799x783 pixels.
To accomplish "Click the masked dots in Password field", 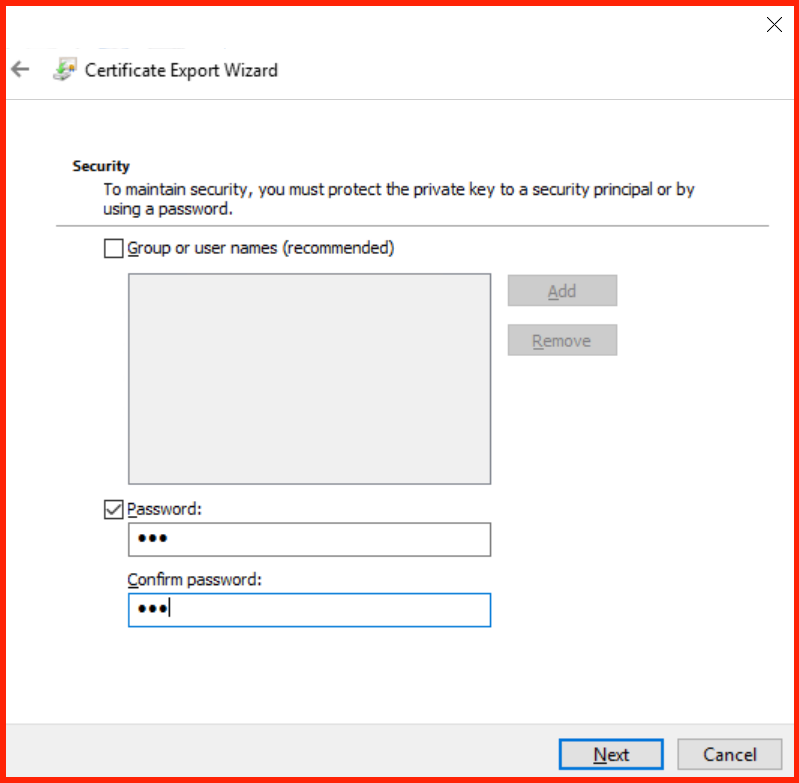I will click(153, 538).
